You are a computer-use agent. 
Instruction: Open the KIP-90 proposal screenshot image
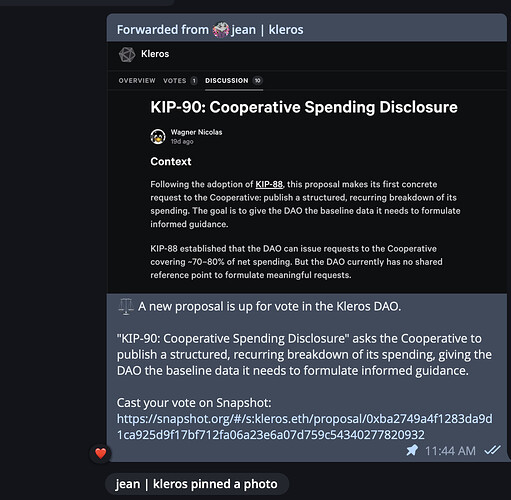coord(307,167)
